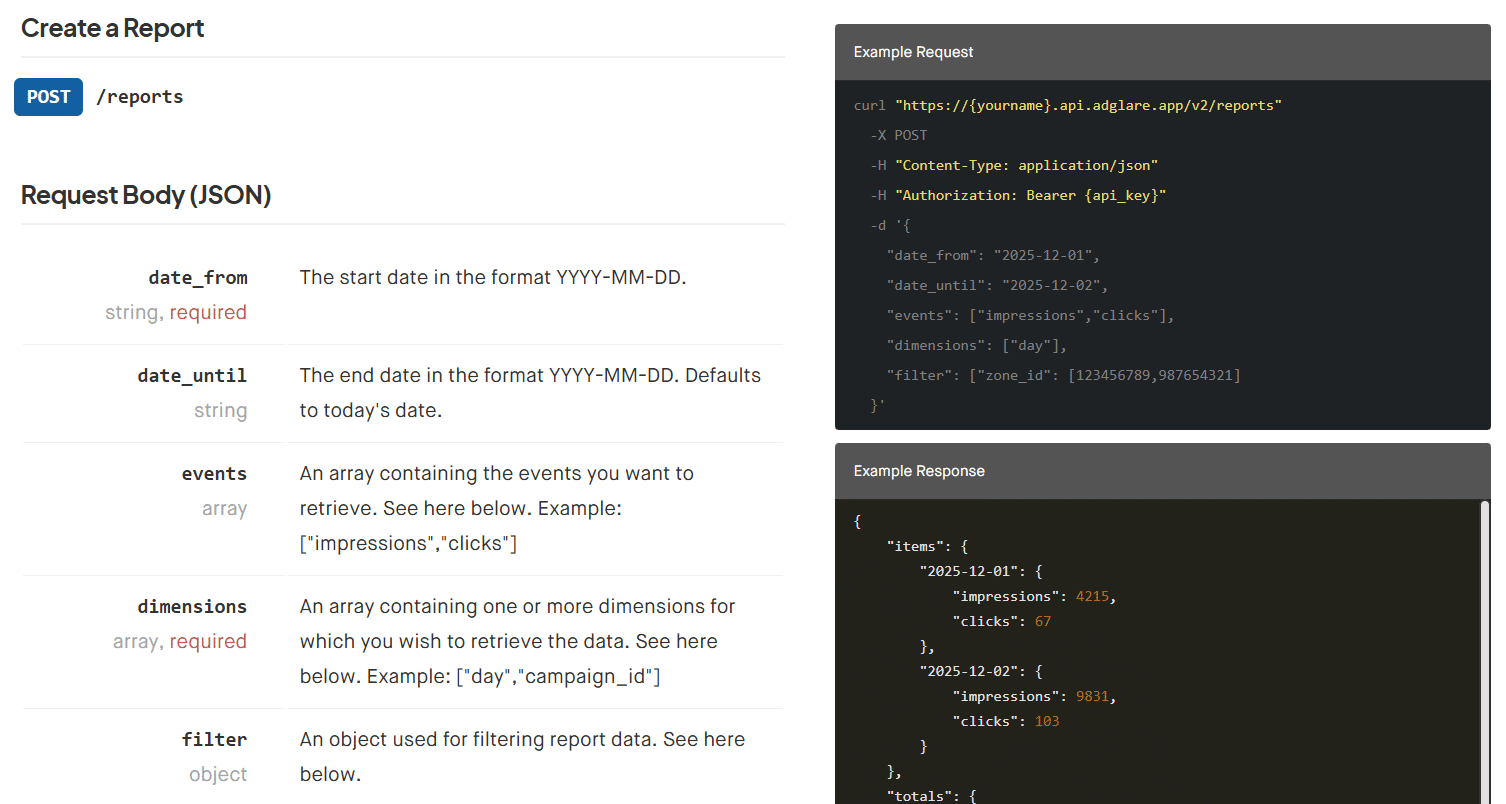This screenshot has width=1506, height=804.
Task: Click the red required label under date_from
Action: coord(208,313)
